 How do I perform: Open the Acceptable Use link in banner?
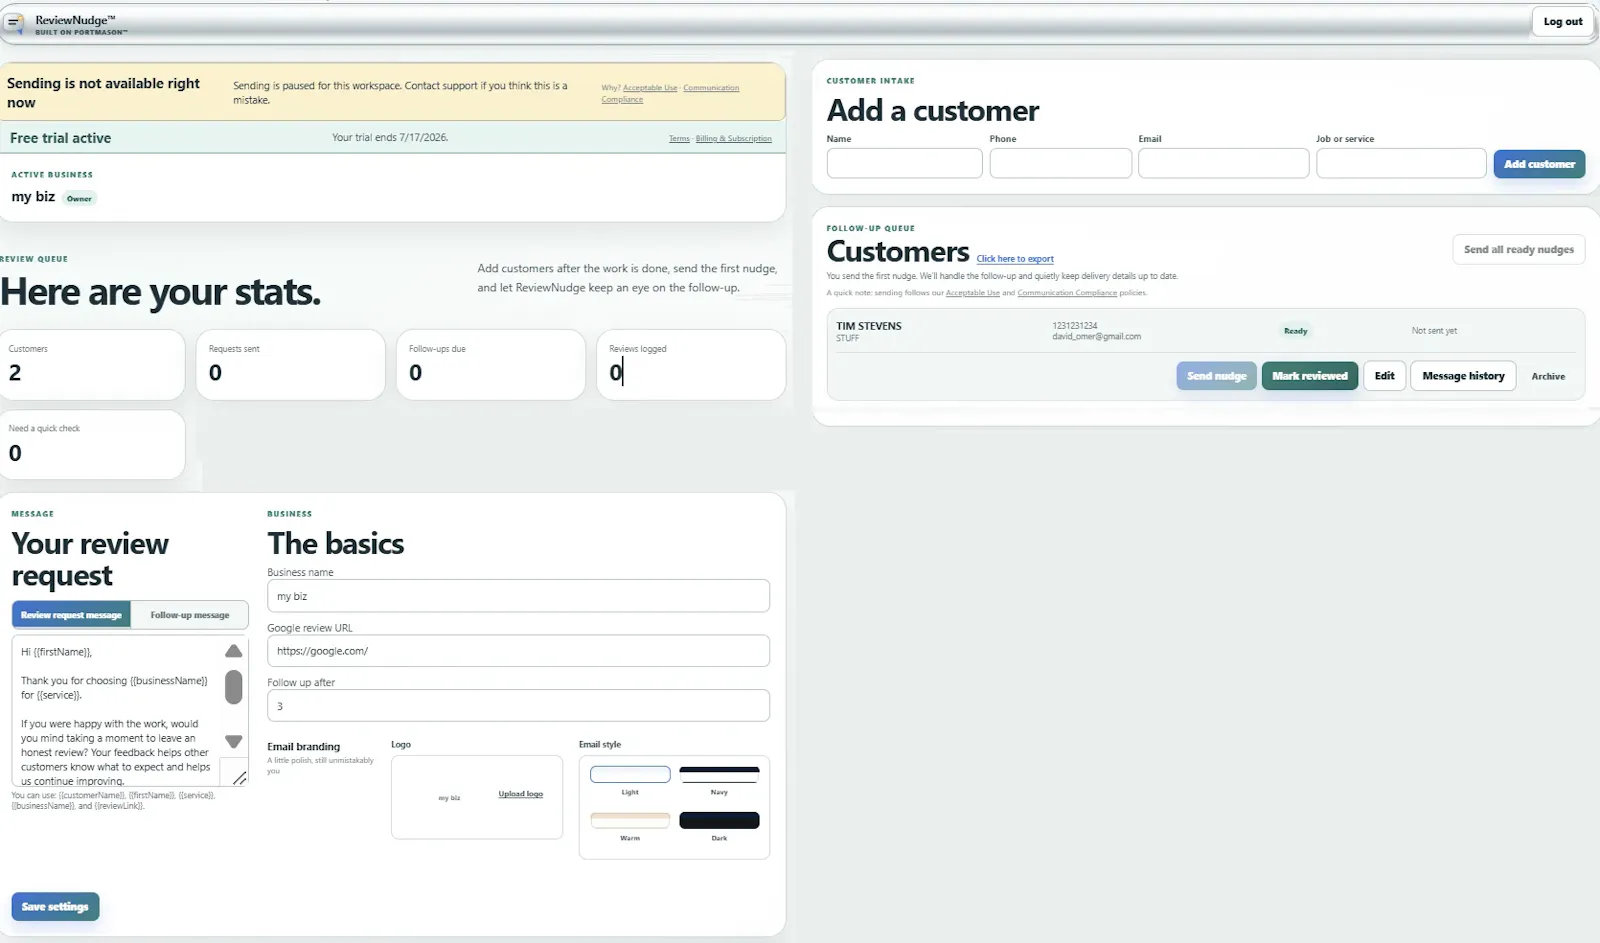650,88
